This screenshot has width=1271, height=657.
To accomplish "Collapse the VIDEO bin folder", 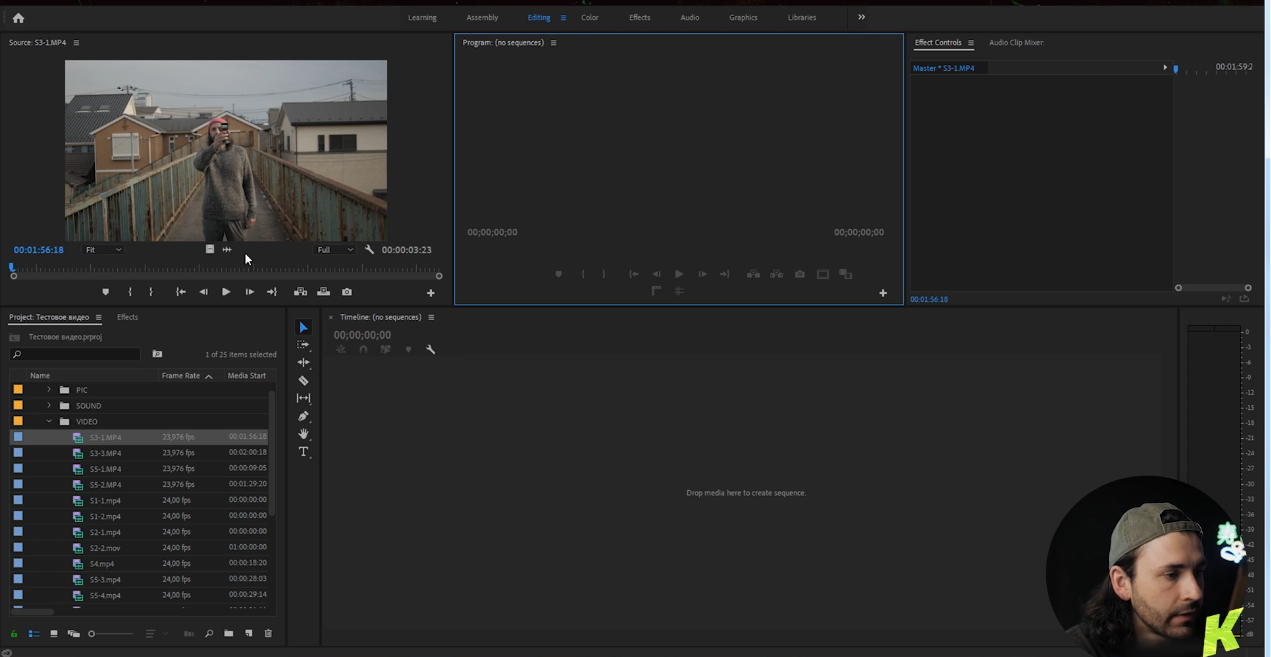I will point(49,421).
